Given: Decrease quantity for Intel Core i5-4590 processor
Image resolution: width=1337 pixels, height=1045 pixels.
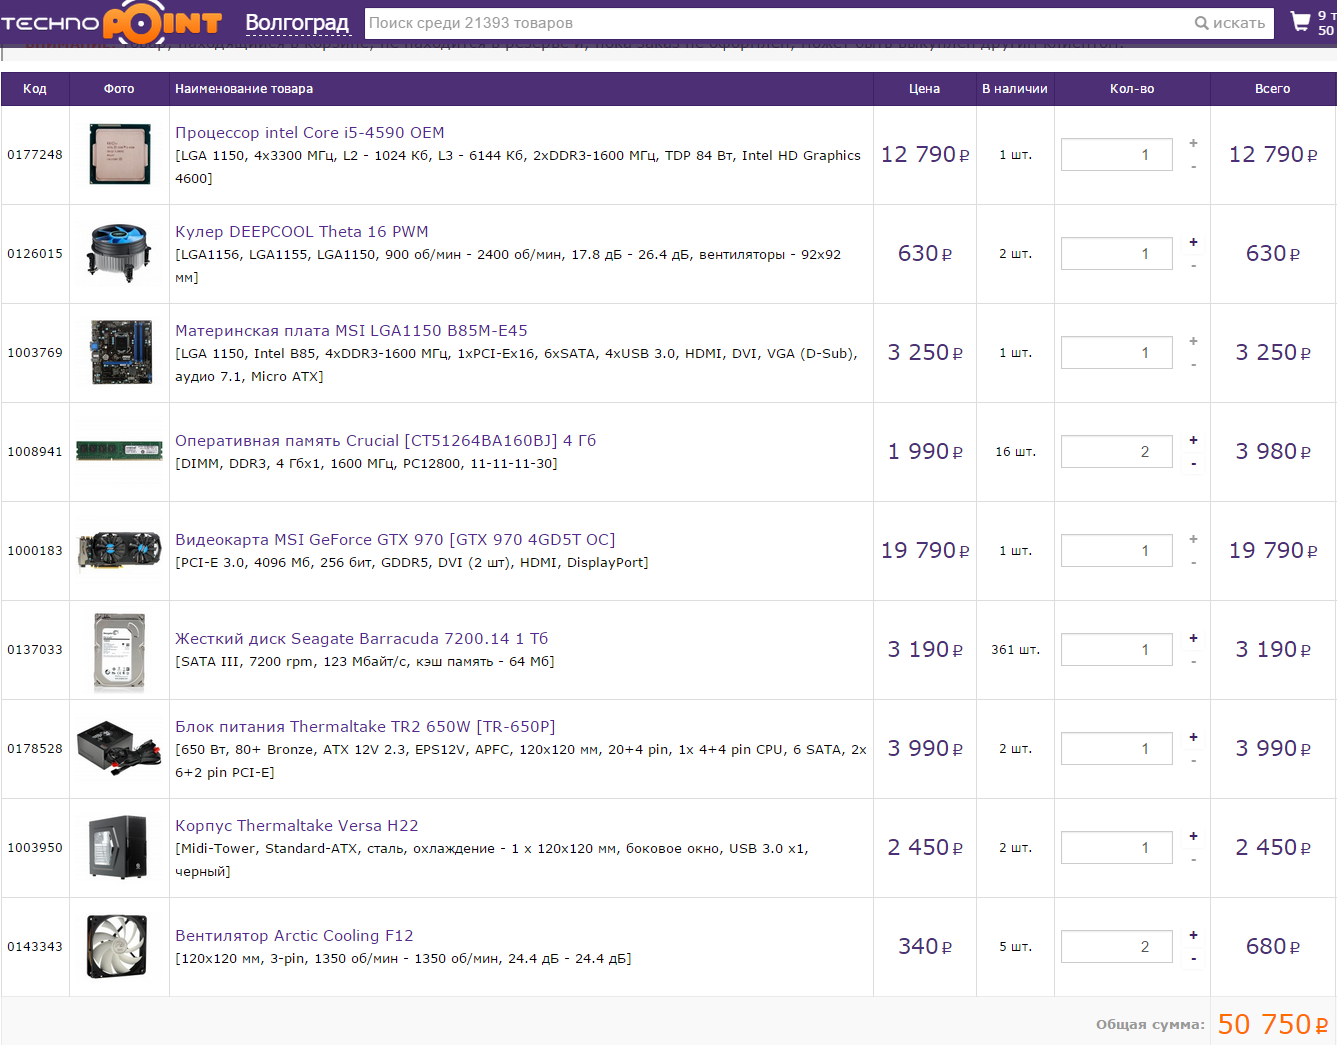Looking at the screenshot, I should pos(1193,167).
